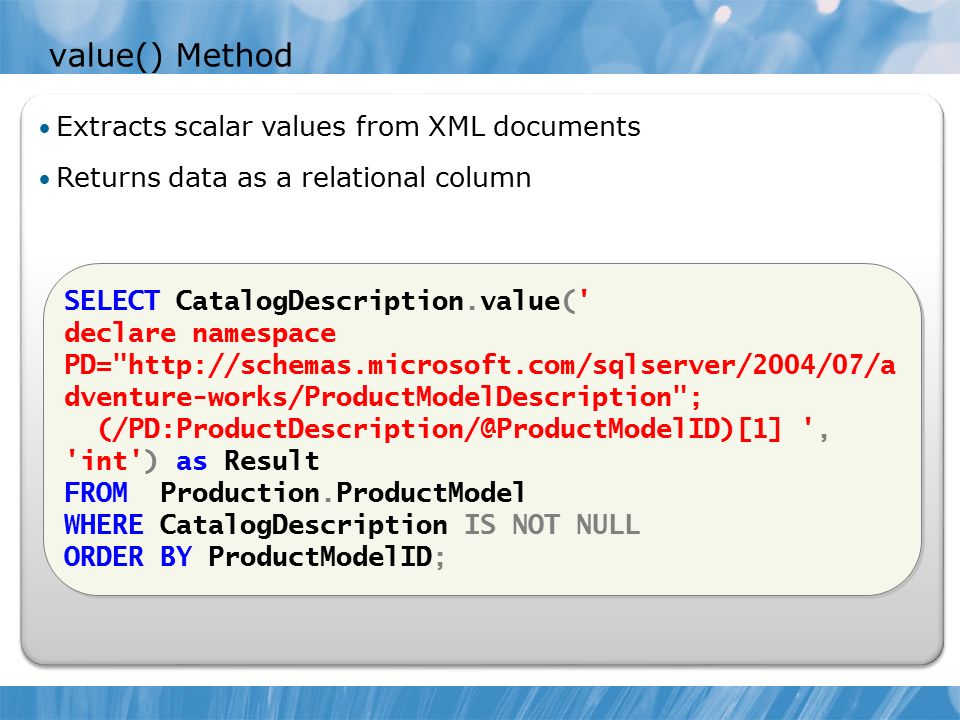Click the blue WHERE keyword
This screenshot has height=720, width=960.
103,525
